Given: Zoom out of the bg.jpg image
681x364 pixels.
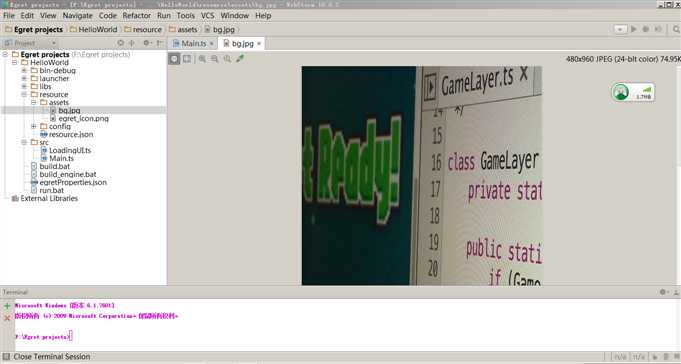Looking at the screenshot, I should pos(215,59).
